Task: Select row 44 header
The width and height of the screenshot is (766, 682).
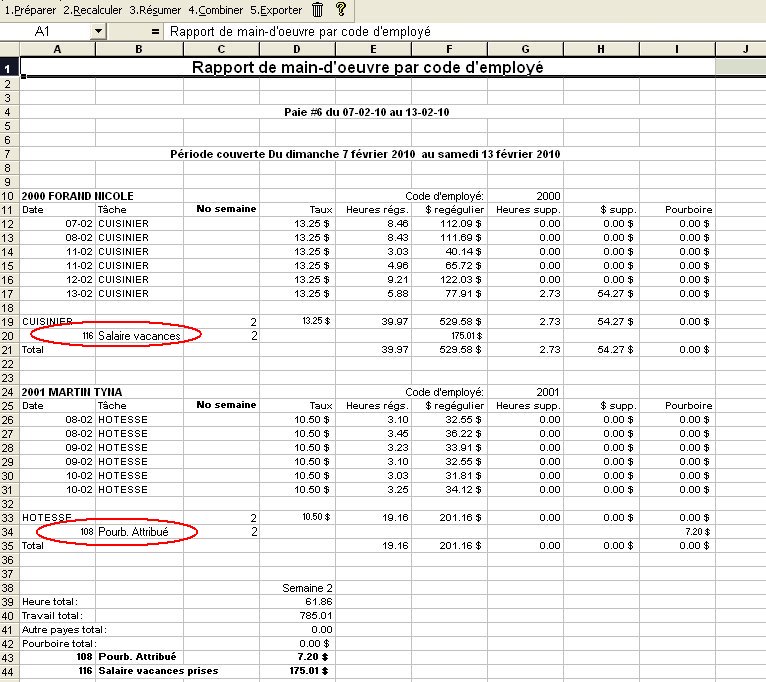Action: [x=9, y=672]
